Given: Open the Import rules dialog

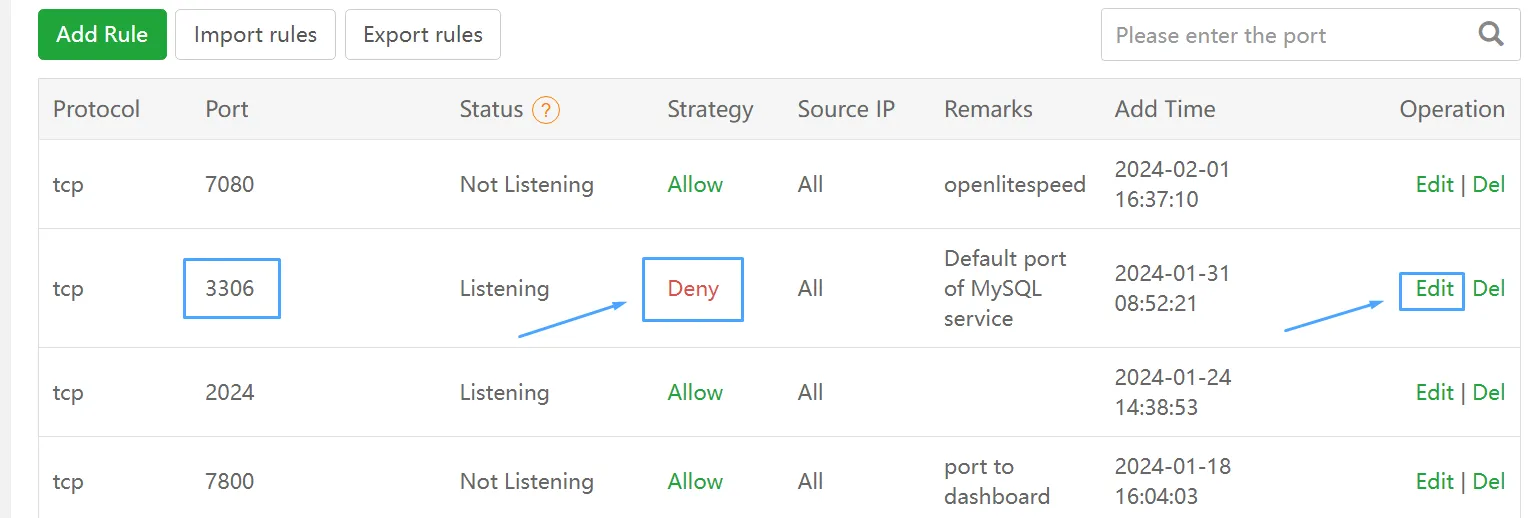Looking at the screenshot, I should coord(255,35).
